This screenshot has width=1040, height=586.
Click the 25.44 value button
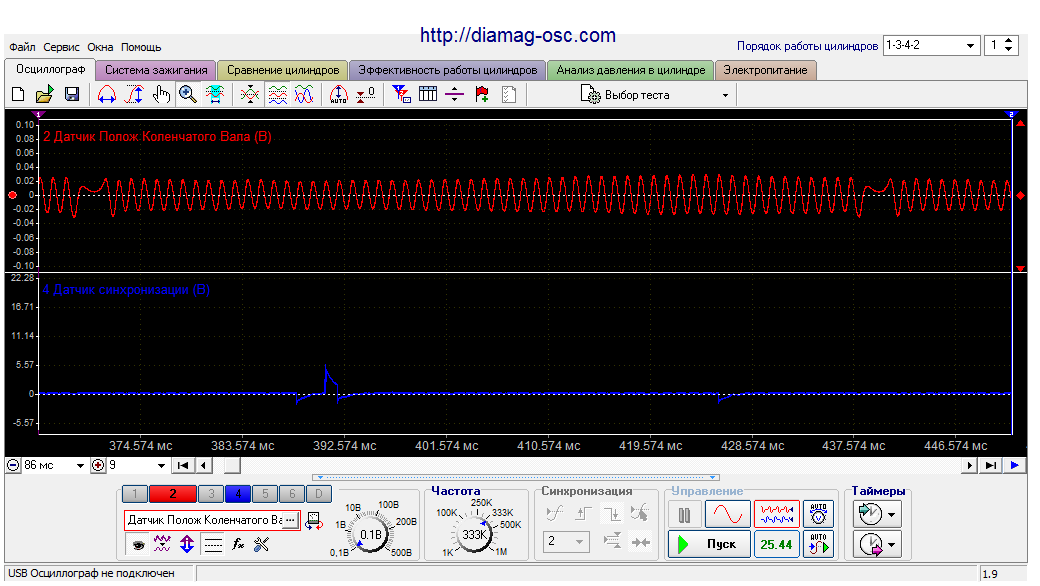776,545
